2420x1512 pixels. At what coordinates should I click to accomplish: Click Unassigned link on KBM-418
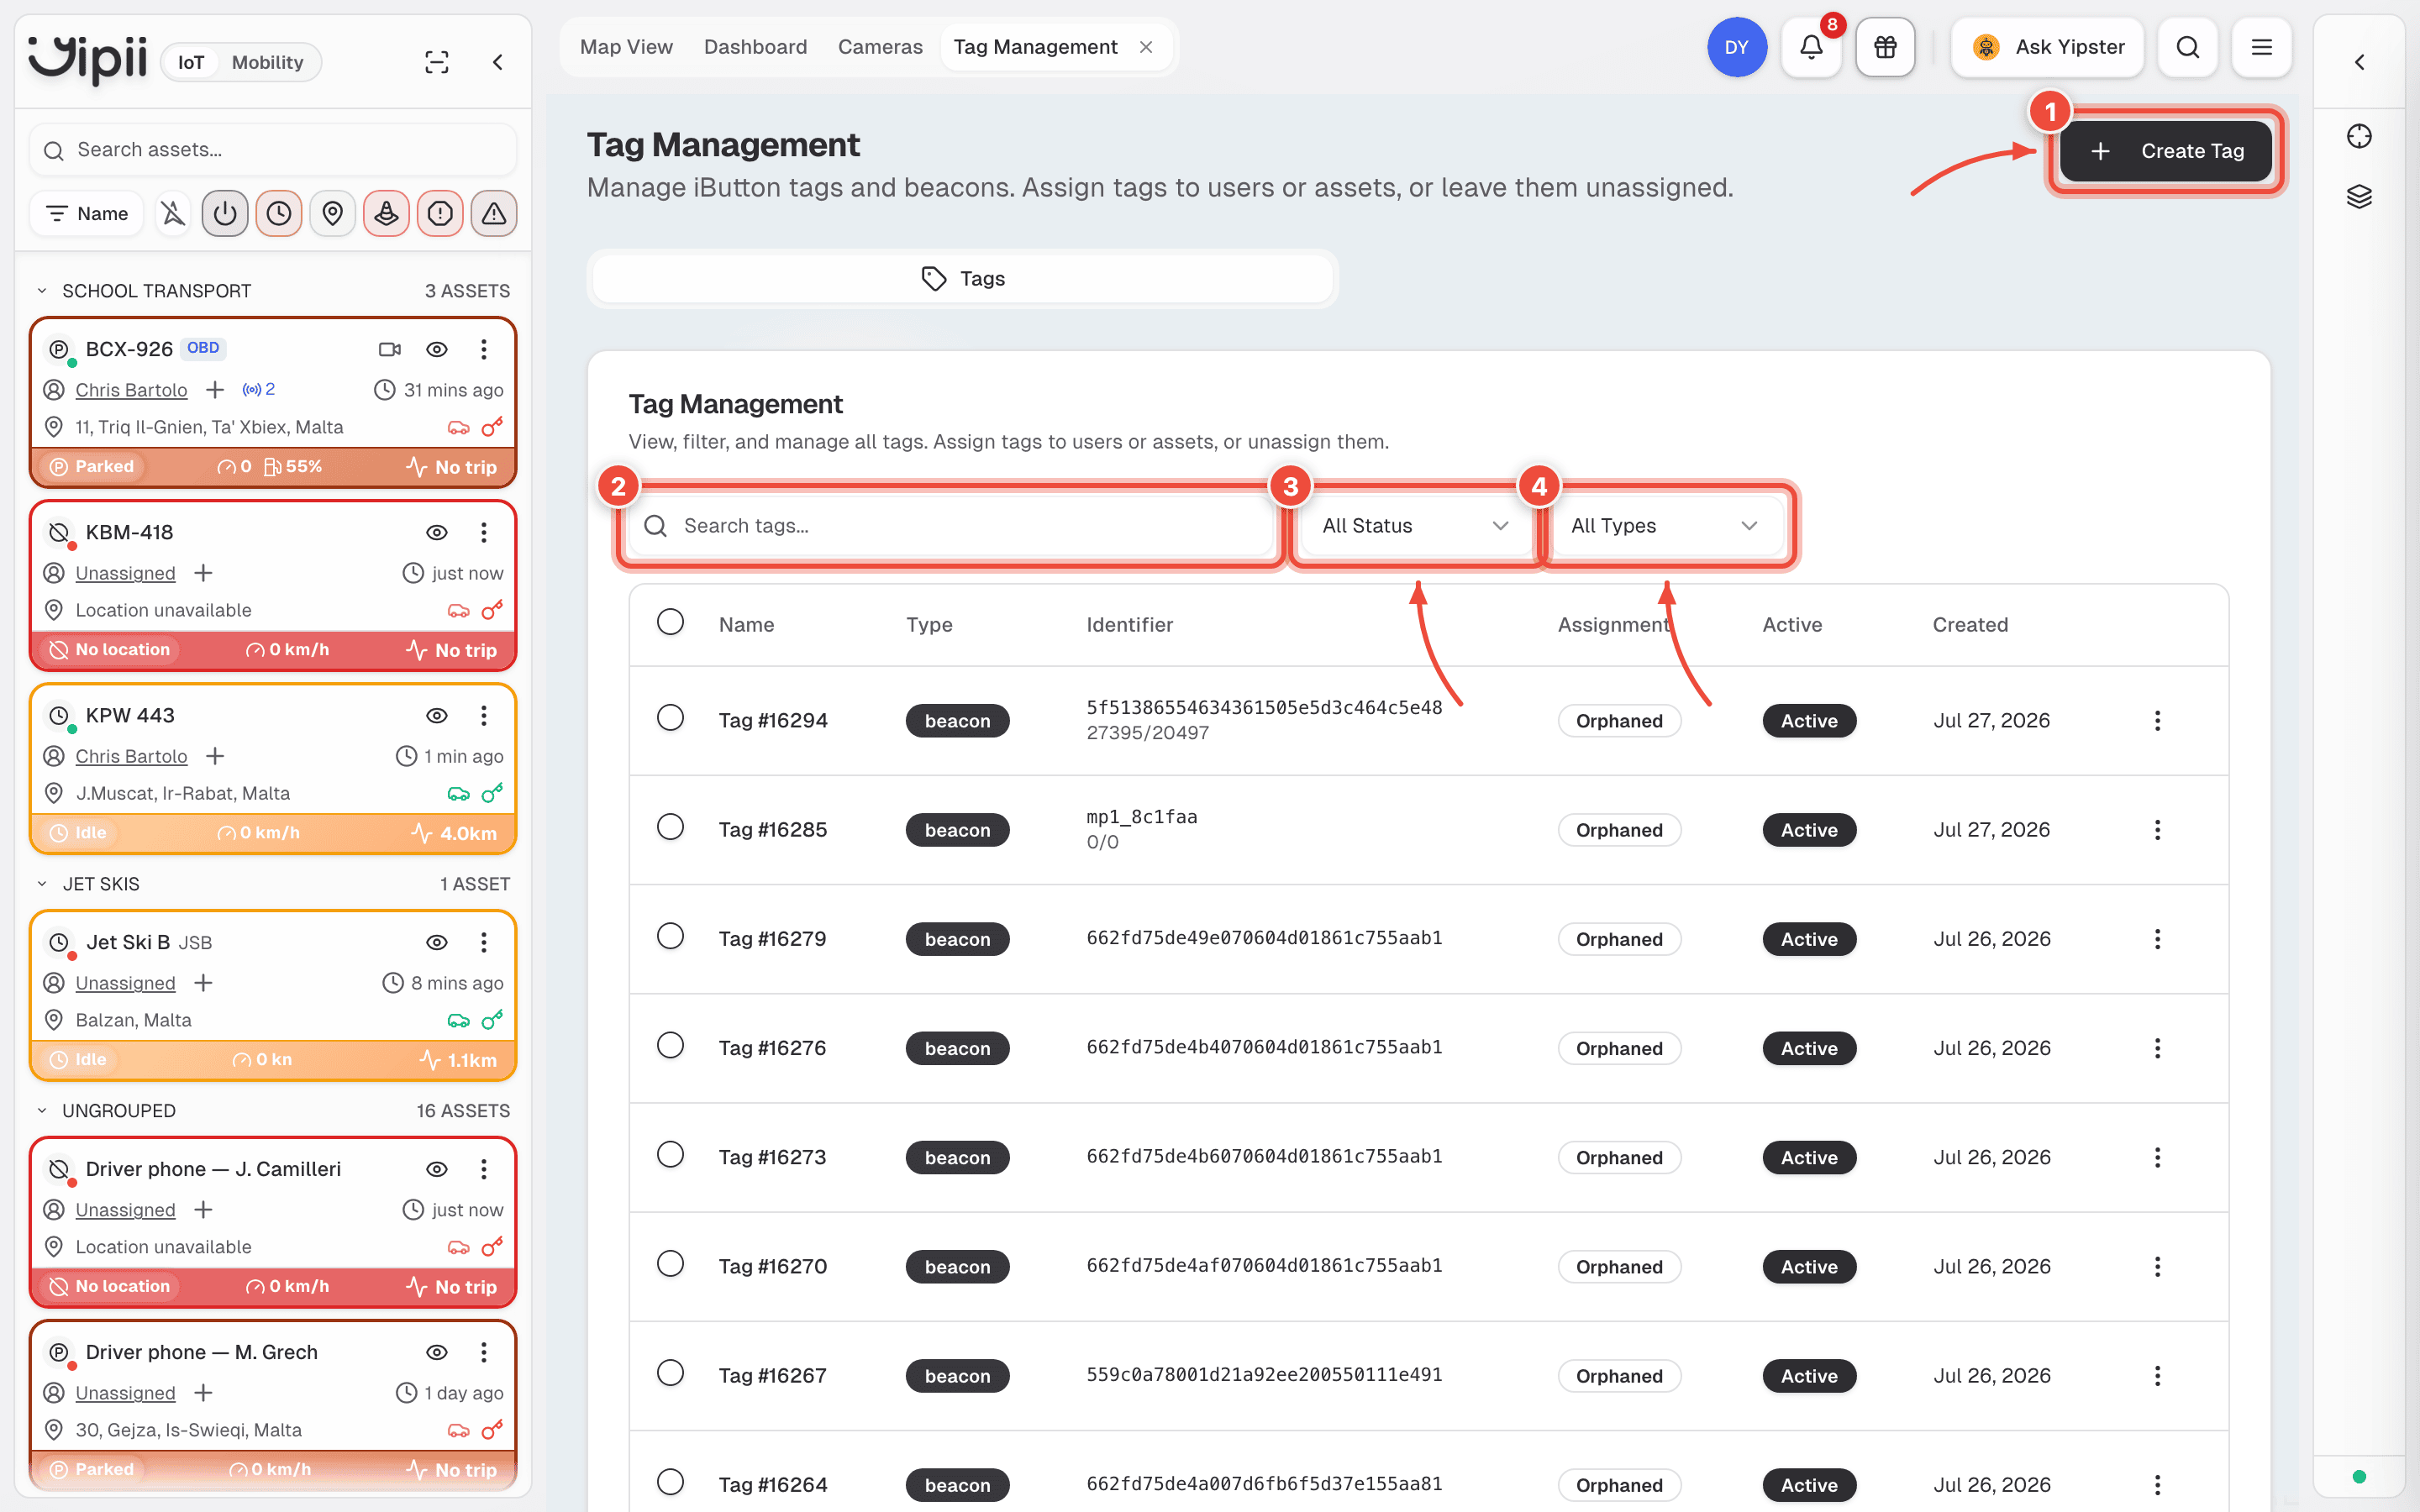click(x=125, y=573)
